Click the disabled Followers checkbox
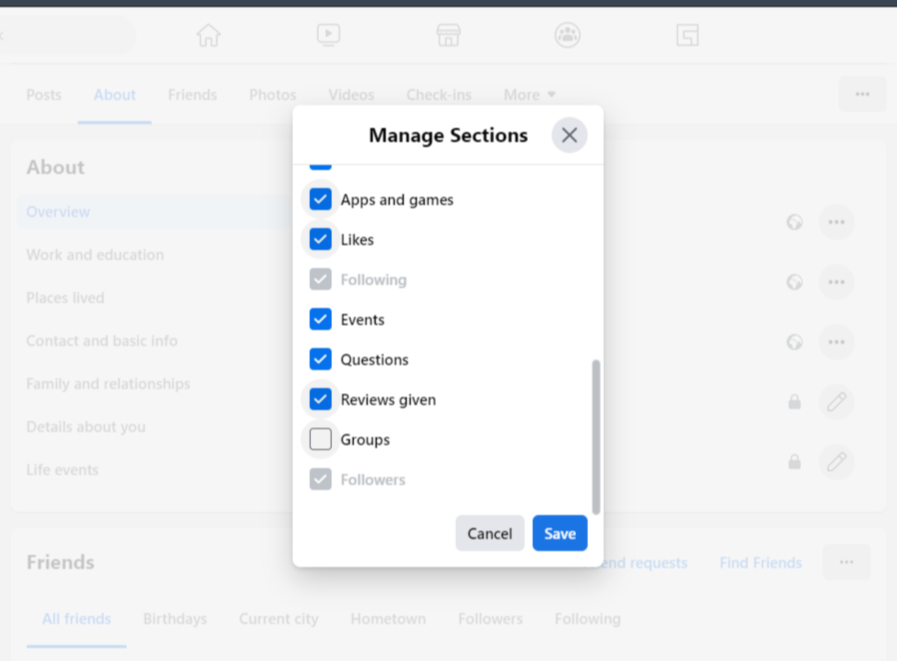The width and height of the screenshot is (897, 661). (x=320, y=480)
